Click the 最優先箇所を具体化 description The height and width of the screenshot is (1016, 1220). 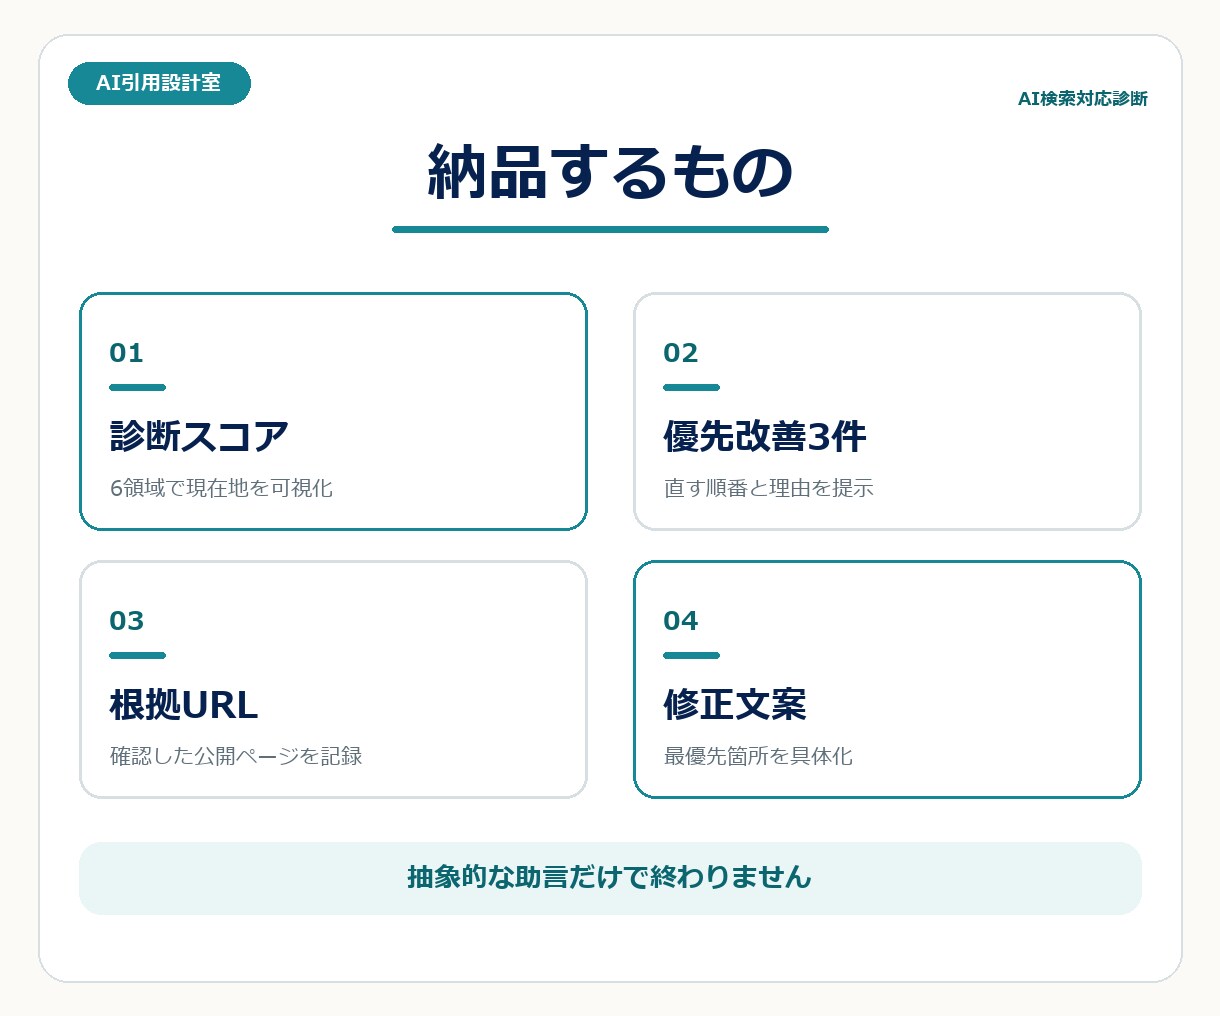tap(758, 756)
